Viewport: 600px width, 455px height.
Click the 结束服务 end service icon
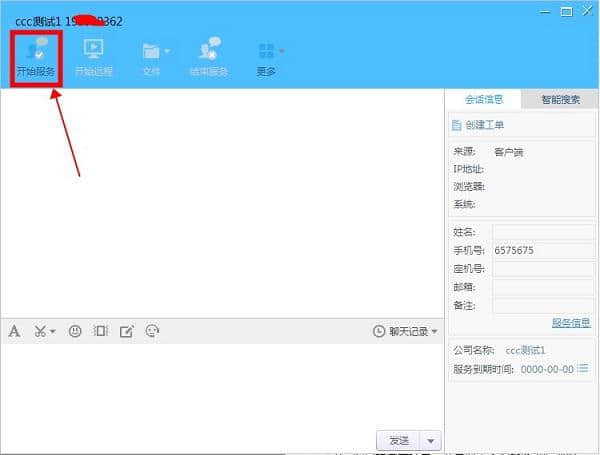tap(209, 56)
